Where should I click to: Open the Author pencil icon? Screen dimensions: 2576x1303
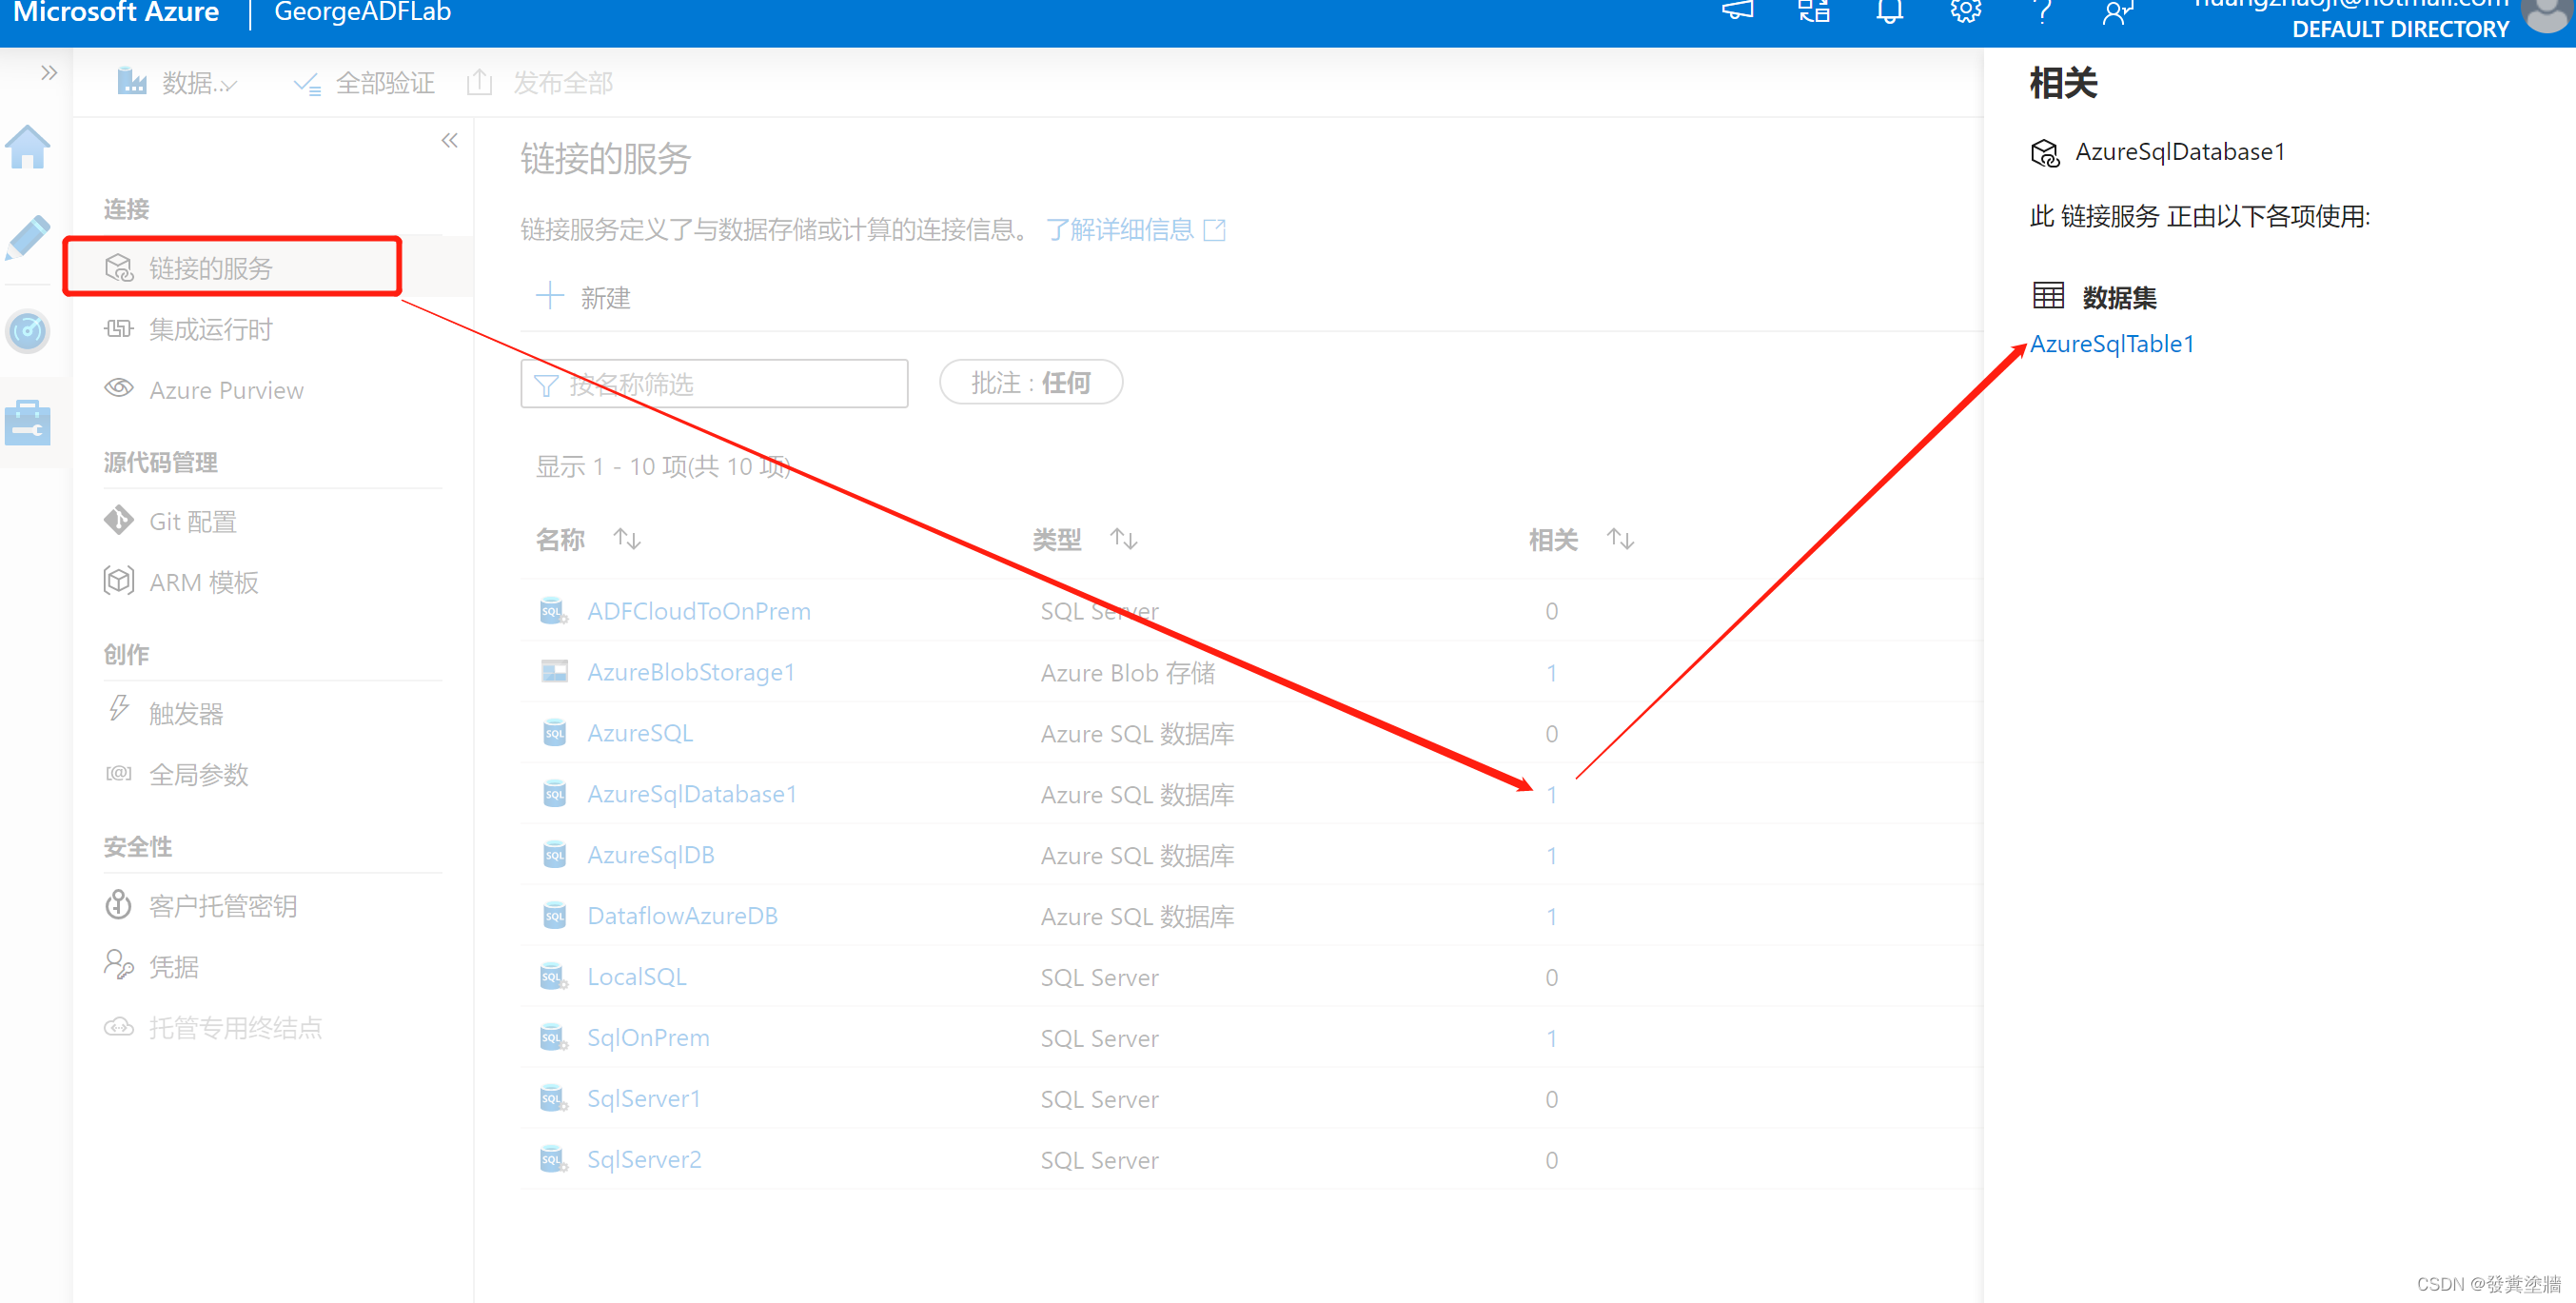28,237
